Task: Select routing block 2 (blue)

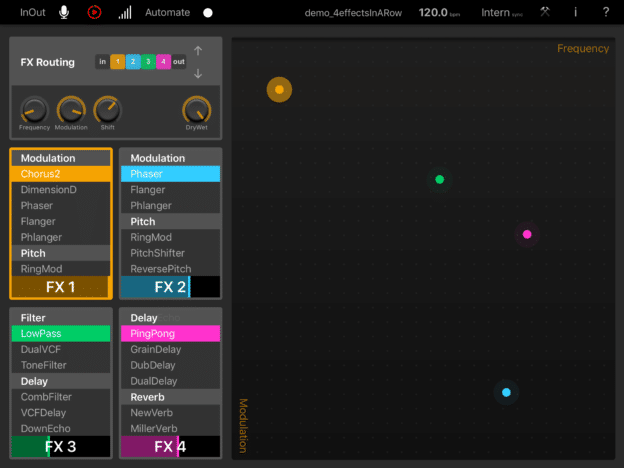Action: [133, 62]
